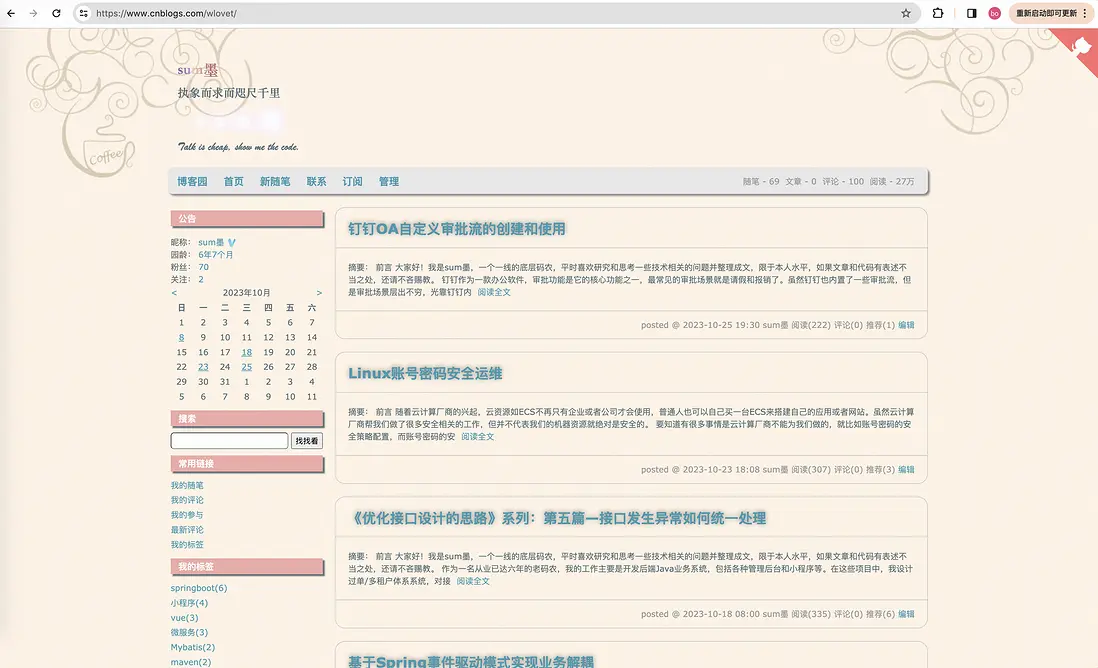The height and width of the screenshot is (668, 1098).
Task: Open the sum墨 nickname link in 公告
Action: click(x=211, y=242)
